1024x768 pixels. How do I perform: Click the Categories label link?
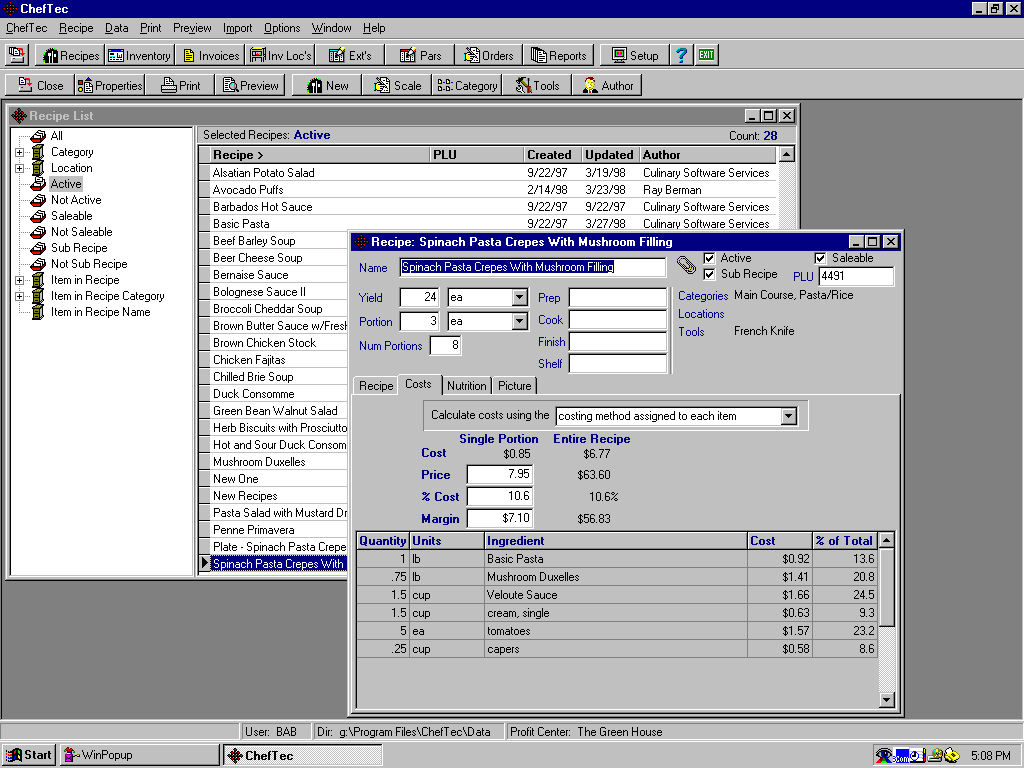703,296
